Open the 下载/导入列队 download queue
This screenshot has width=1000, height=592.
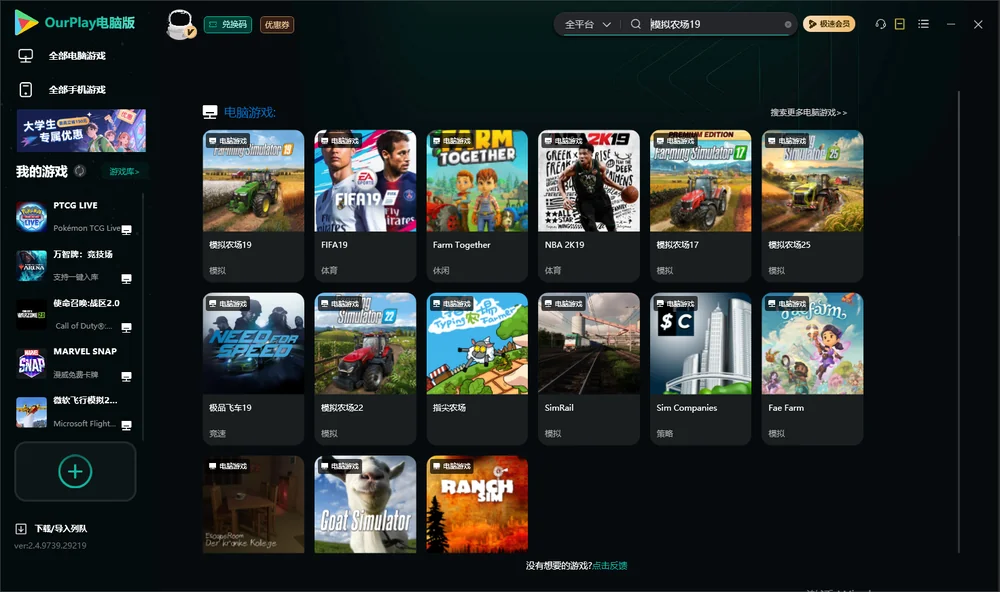tap(51, 528)
